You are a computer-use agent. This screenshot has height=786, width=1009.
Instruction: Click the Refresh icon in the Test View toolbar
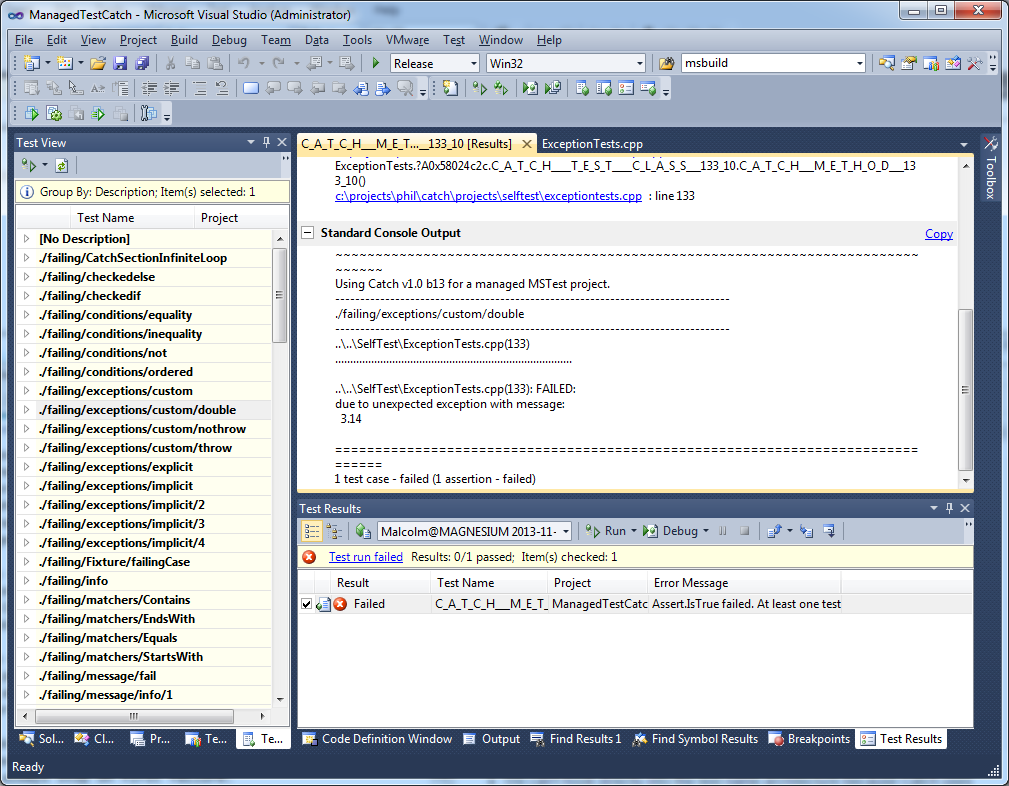click(61, 166)
